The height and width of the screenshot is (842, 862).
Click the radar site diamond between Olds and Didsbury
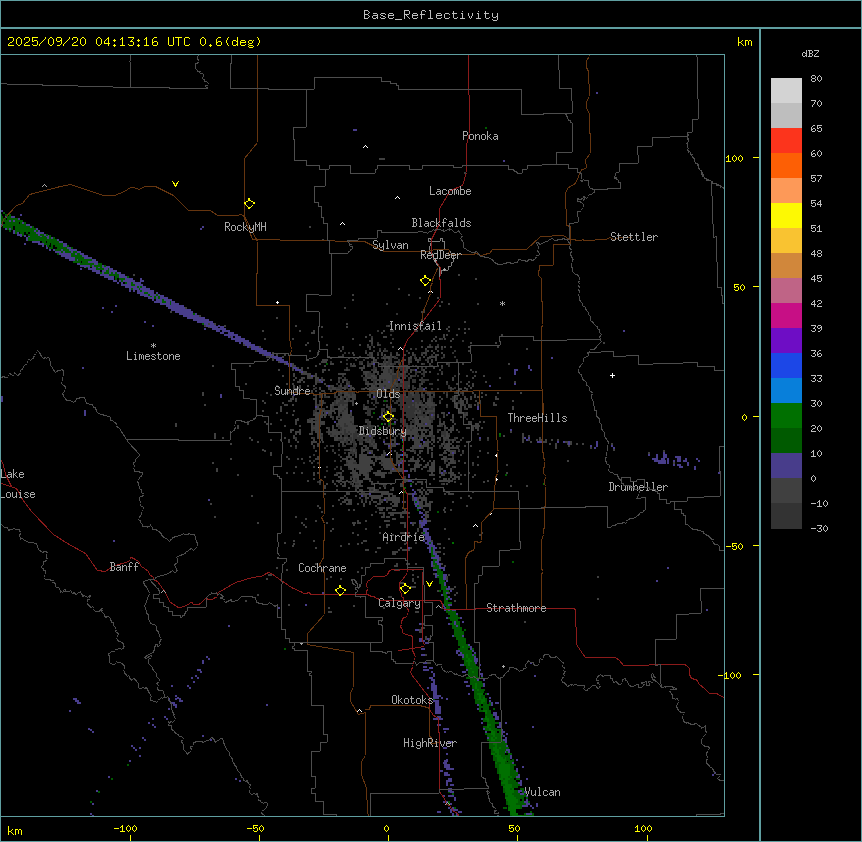pos(388,416)
